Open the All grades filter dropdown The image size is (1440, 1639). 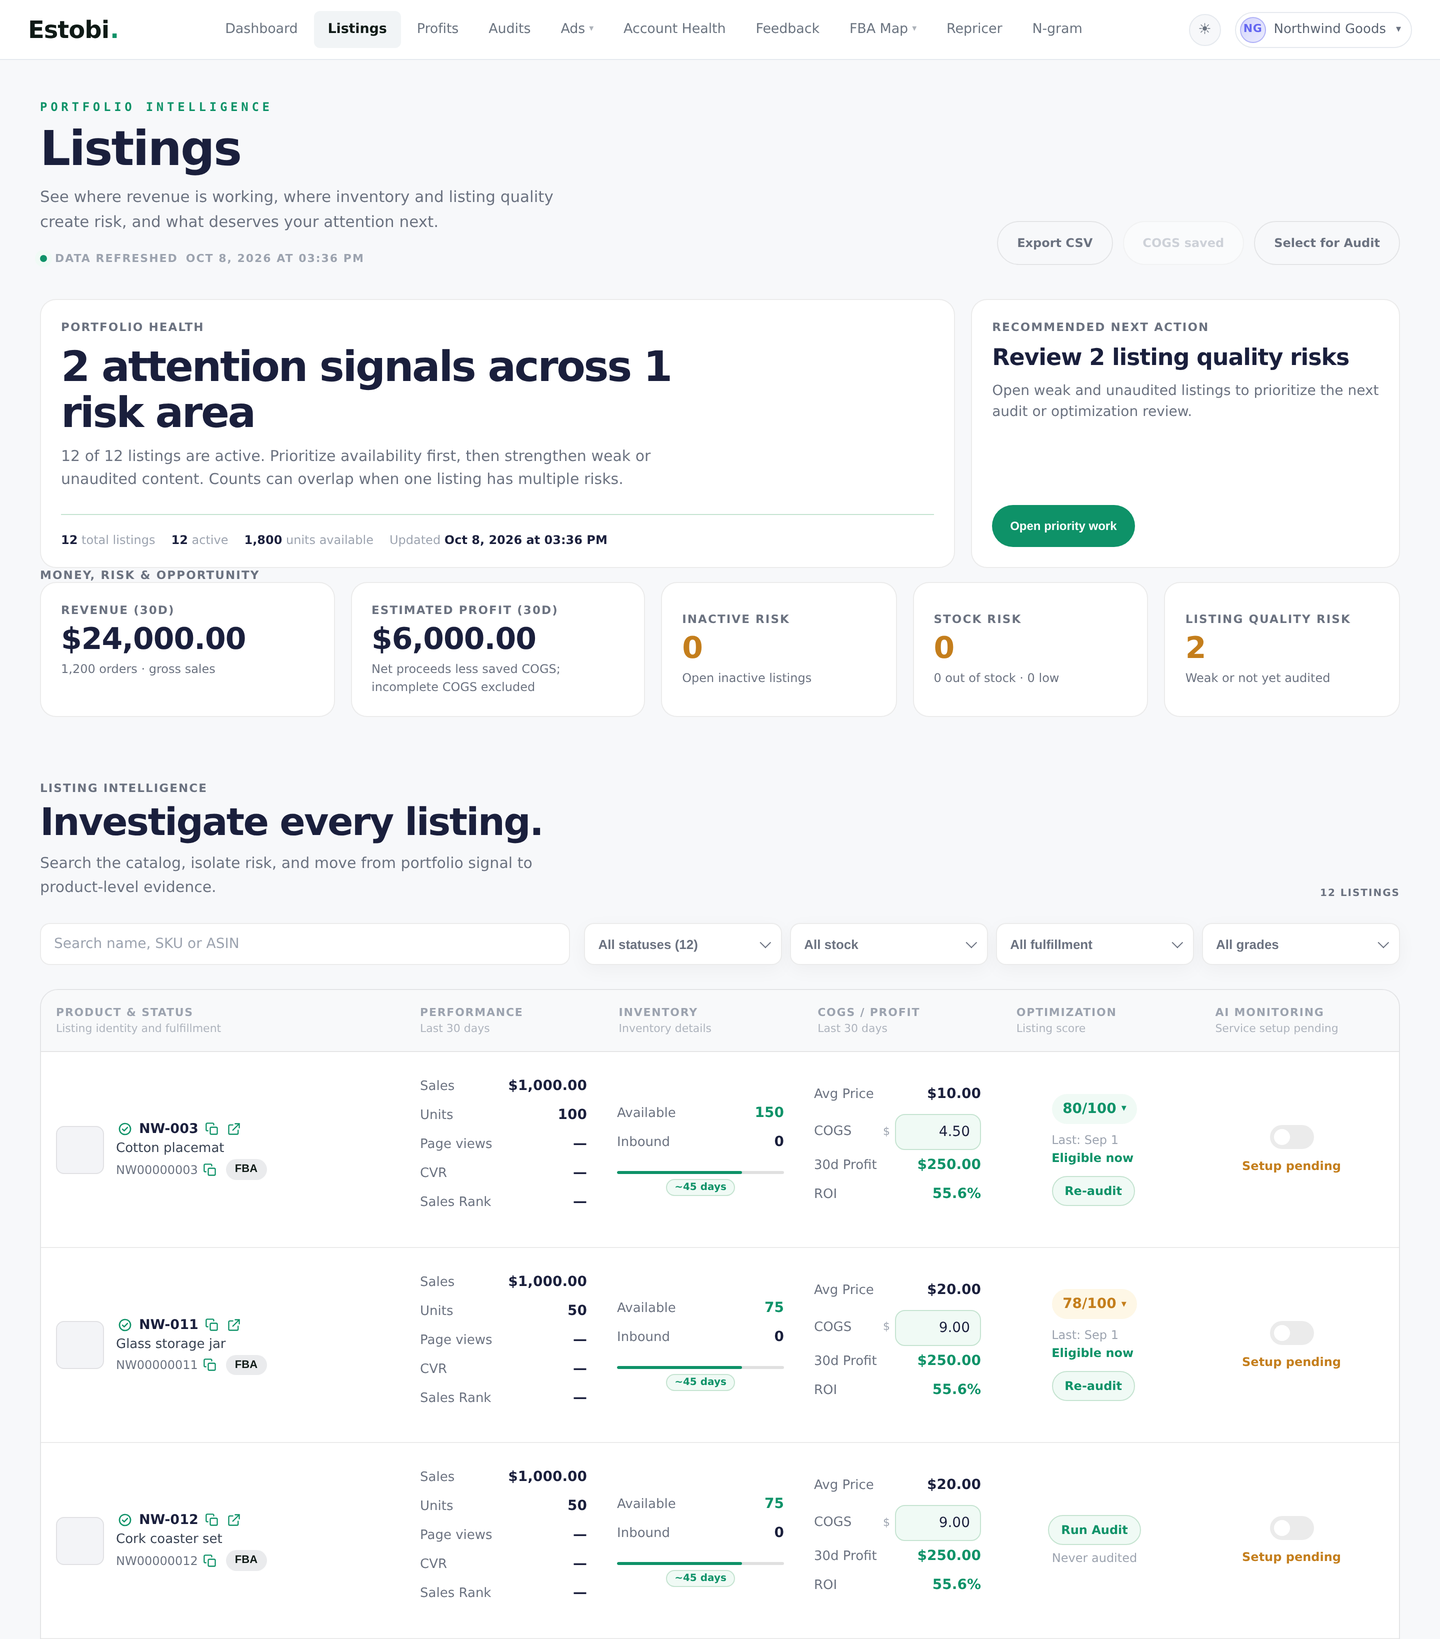pos(1301,944)
